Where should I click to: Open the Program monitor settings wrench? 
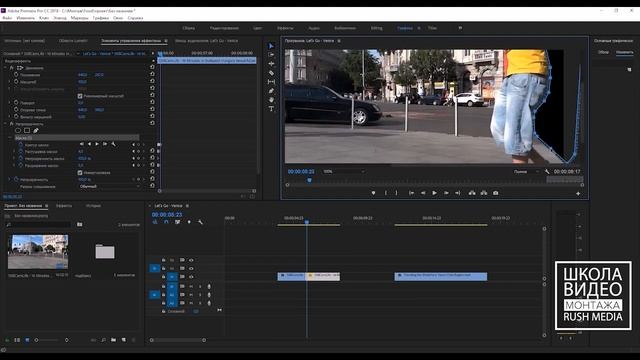pos(547,172)
